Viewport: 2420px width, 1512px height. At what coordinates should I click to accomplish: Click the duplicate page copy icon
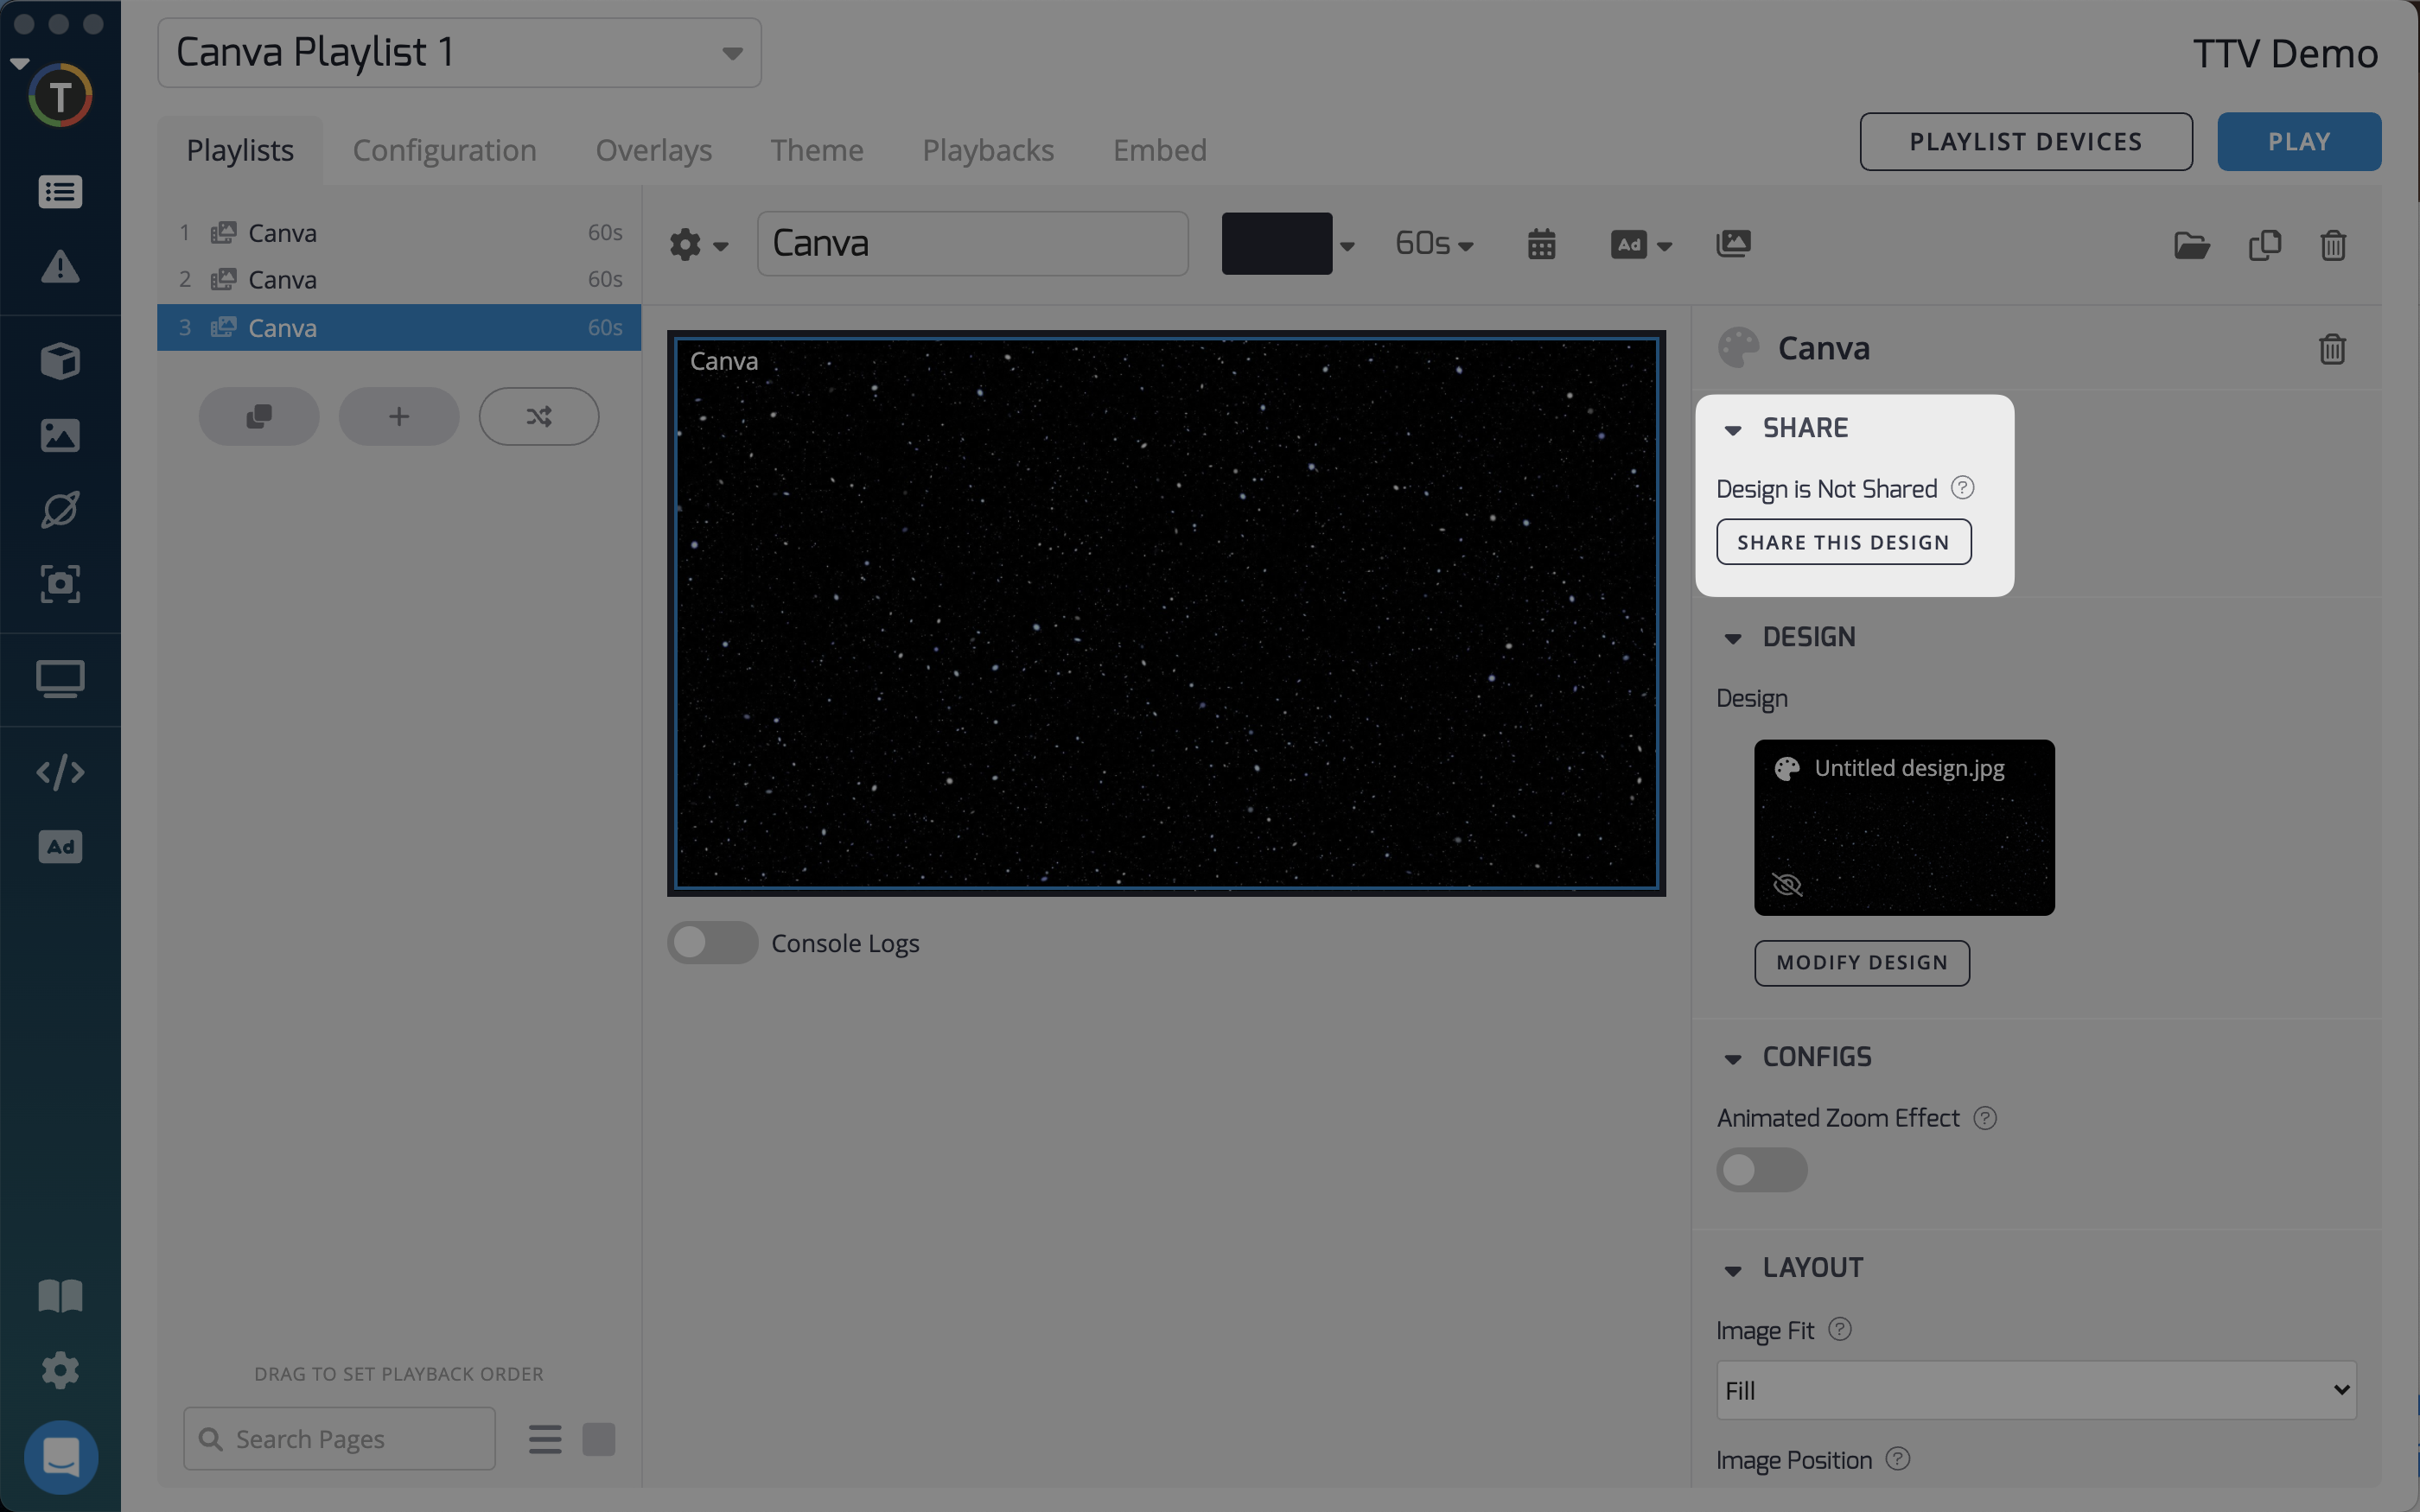tap(2264, 245)
